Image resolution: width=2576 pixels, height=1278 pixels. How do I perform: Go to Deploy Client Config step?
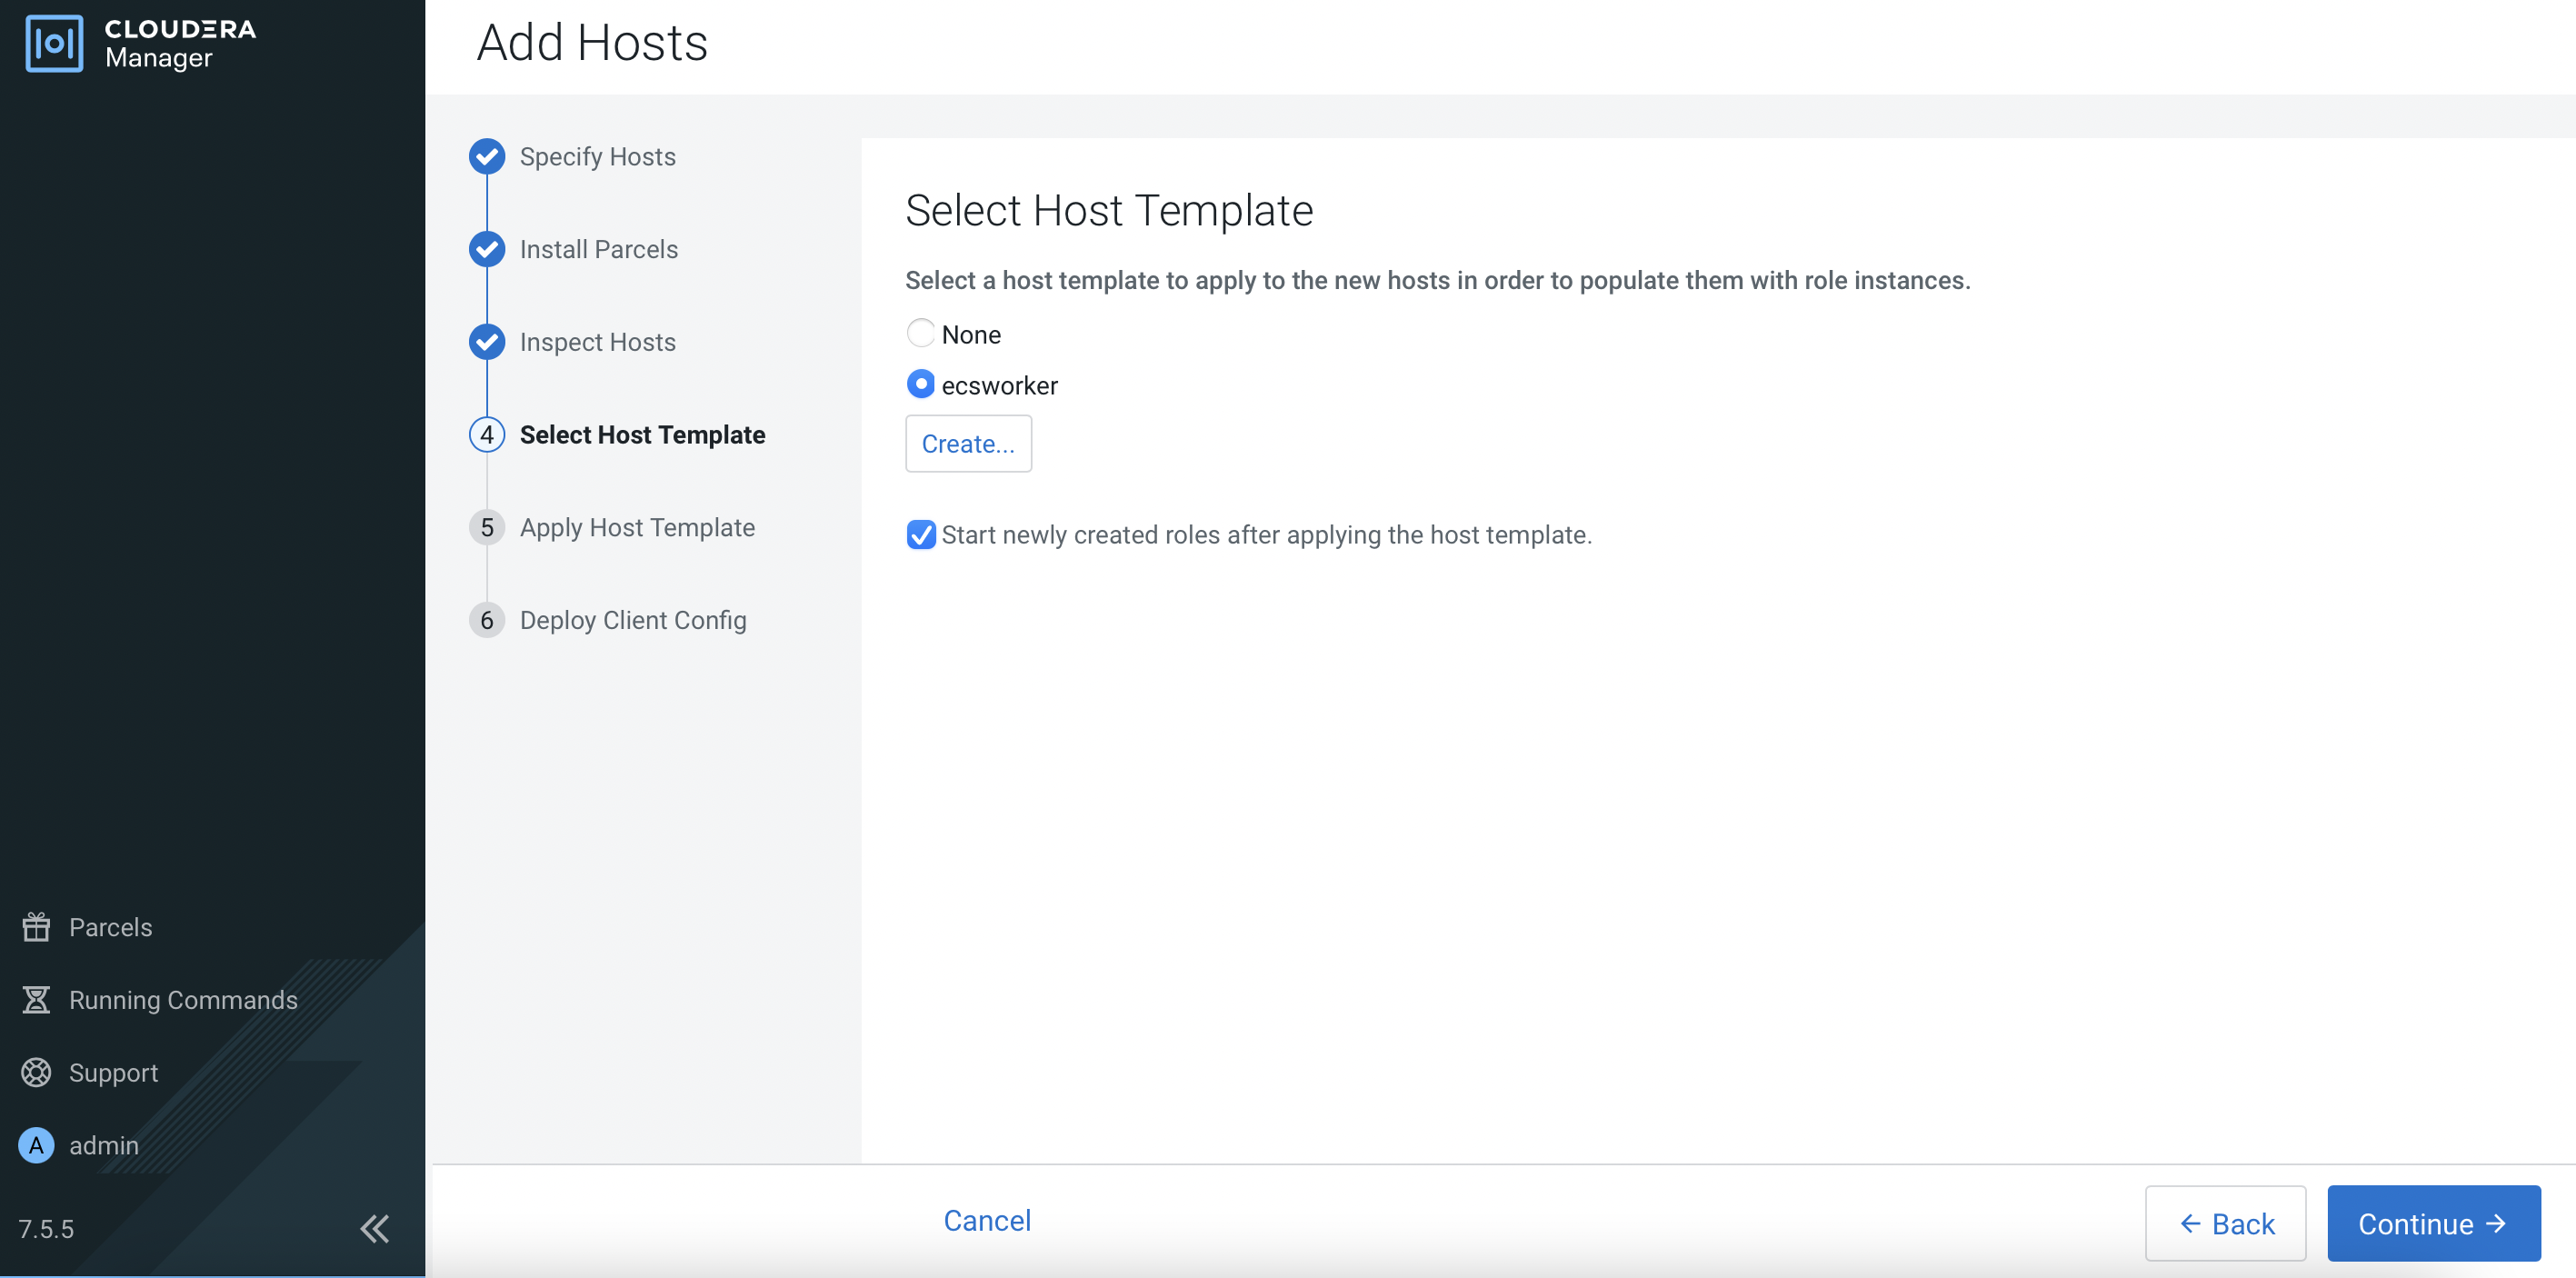tap(632, 620)
